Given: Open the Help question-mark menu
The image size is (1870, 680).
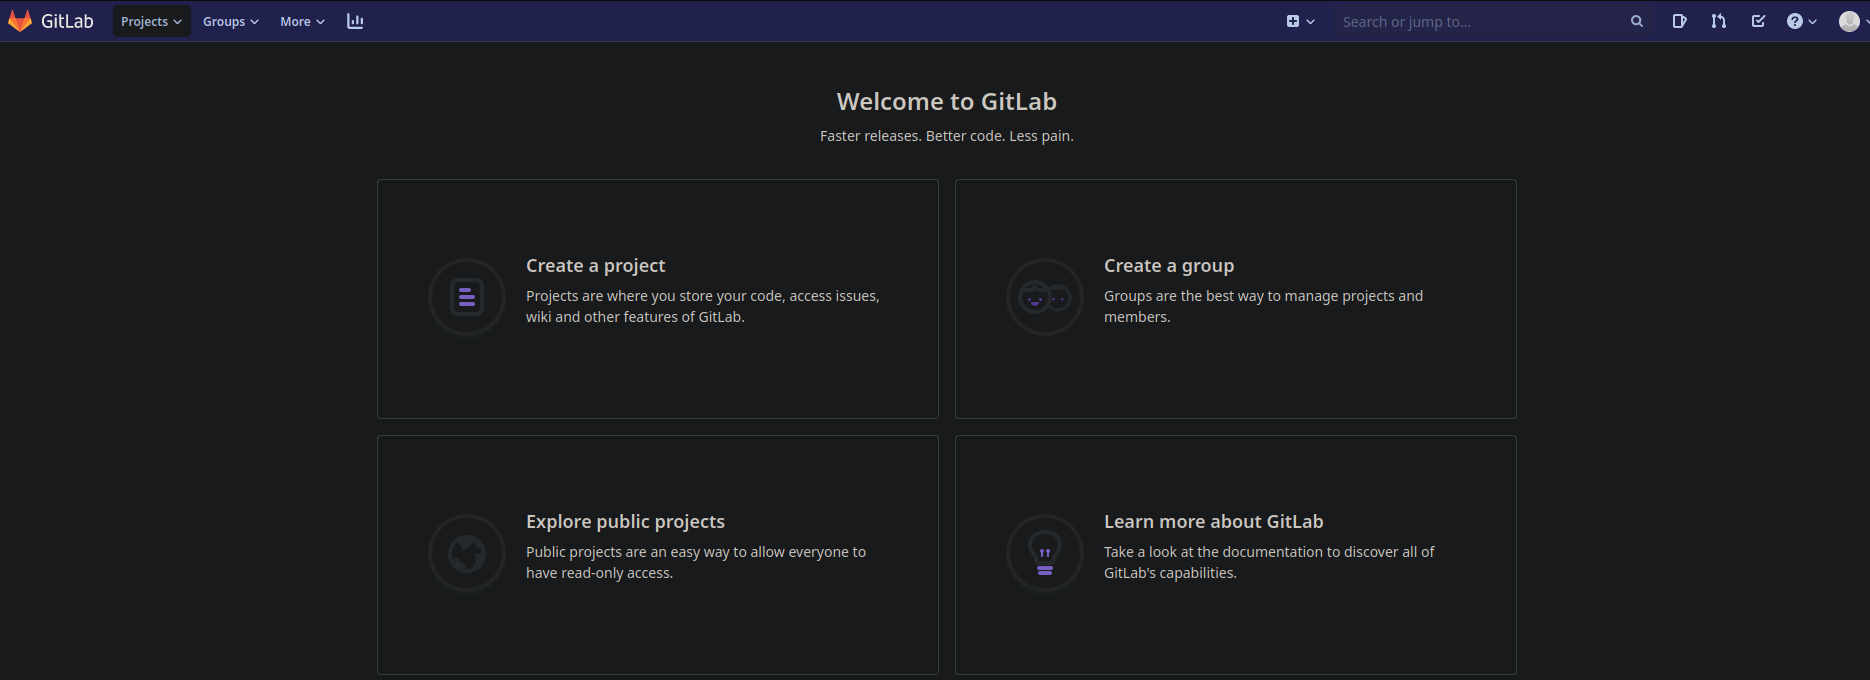Looking at the screenshot, I should coord(1801,21).
